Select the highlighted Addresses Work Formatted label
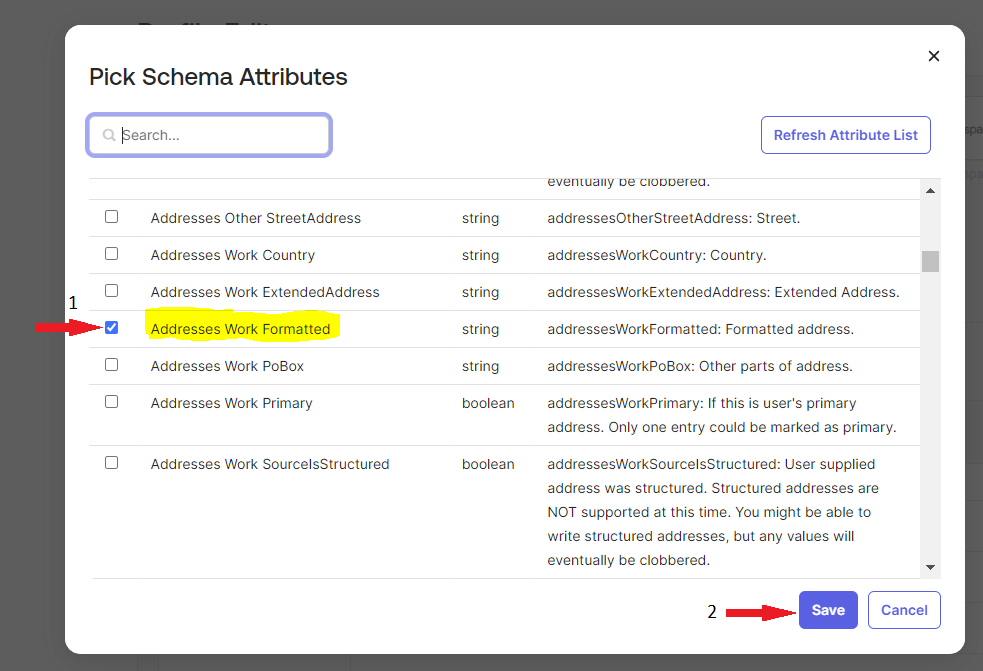983x671 pixels. [x=240, y=328]
